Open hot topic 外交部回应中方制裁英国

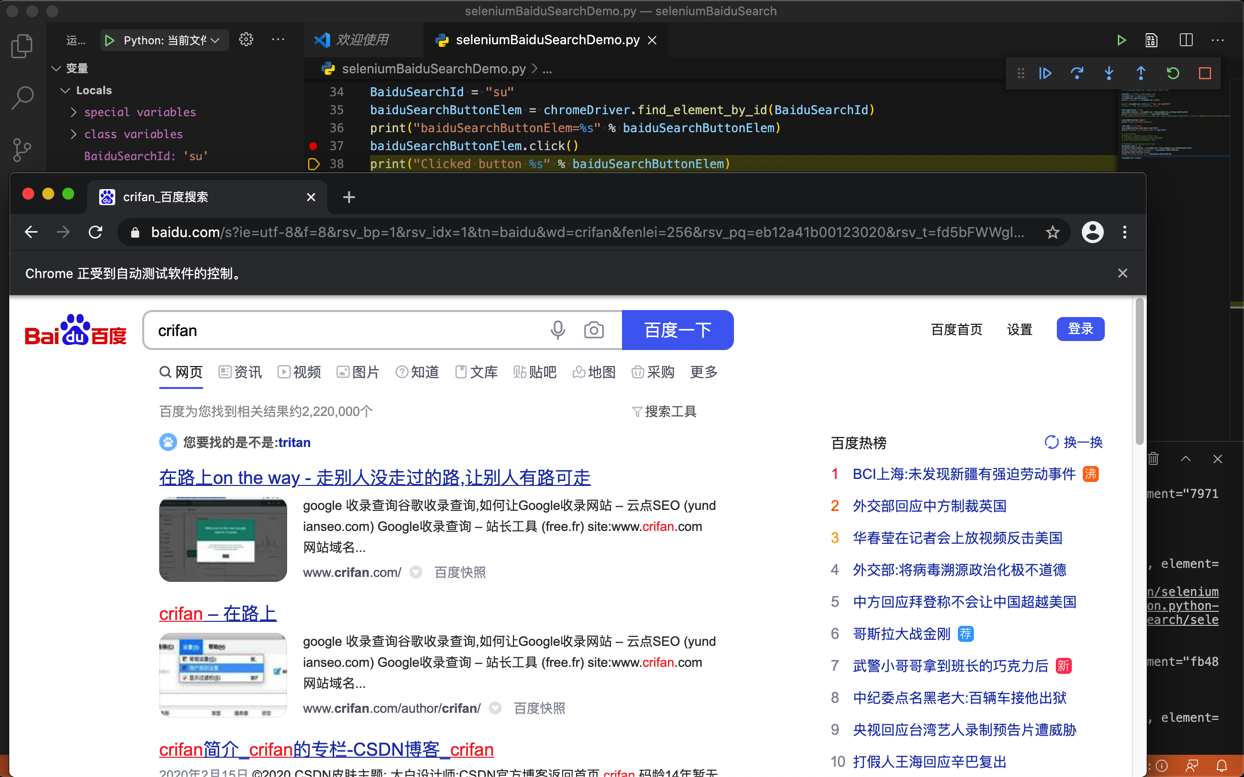[930, 506]
